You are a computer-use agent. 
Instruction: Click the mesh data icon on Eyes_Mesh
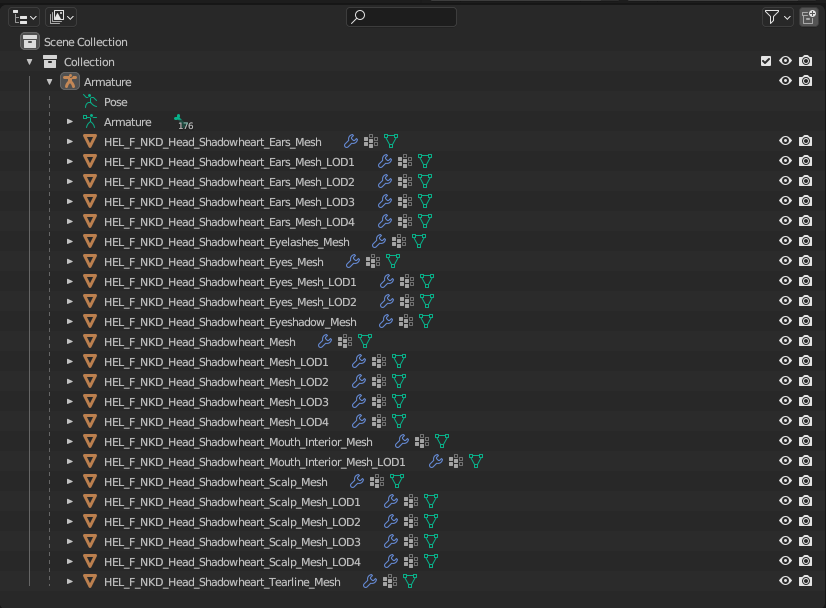tap(393, 261)
